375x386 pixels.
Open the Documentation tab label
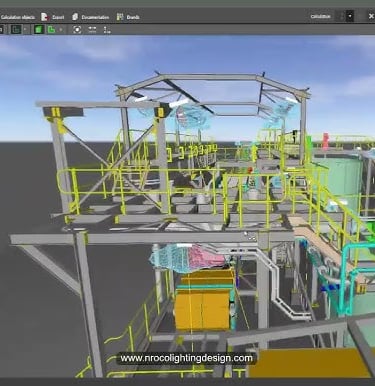point(95,17)
